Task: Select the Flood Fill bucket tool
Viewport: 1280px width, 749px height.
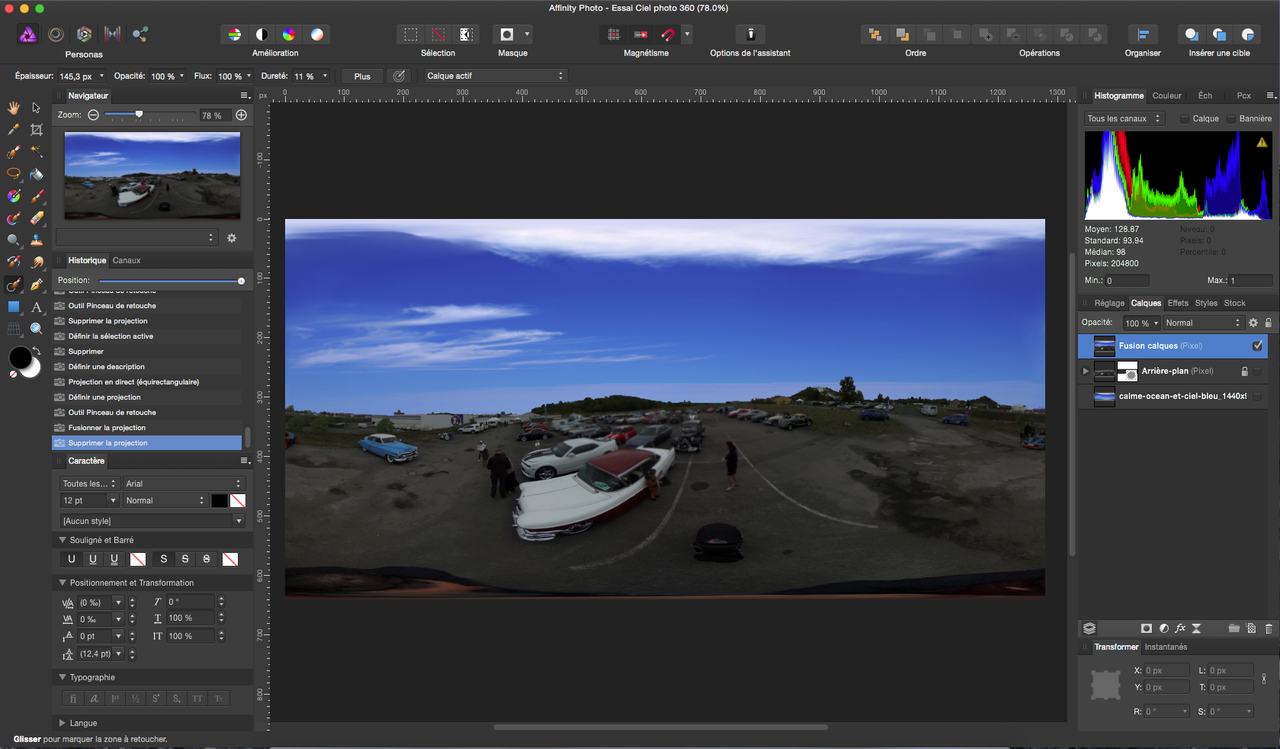Action: (x=36, y=174)
